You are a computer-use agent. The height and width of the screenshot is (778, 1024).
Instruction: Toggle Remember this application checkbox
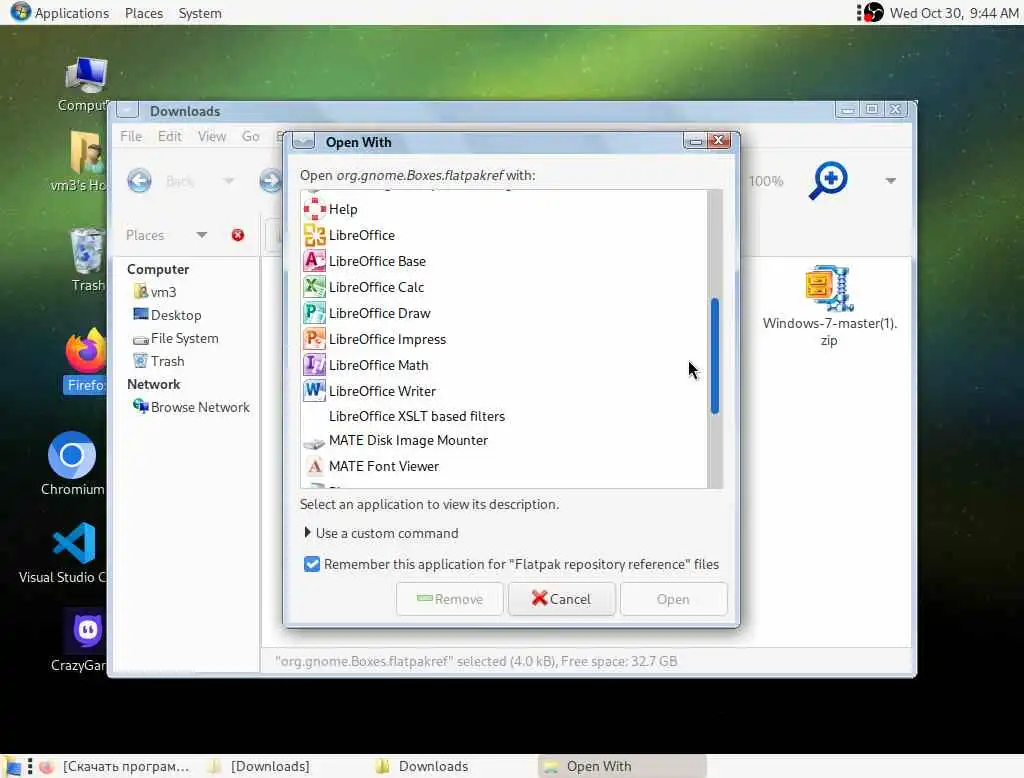(x=312, y=564)
